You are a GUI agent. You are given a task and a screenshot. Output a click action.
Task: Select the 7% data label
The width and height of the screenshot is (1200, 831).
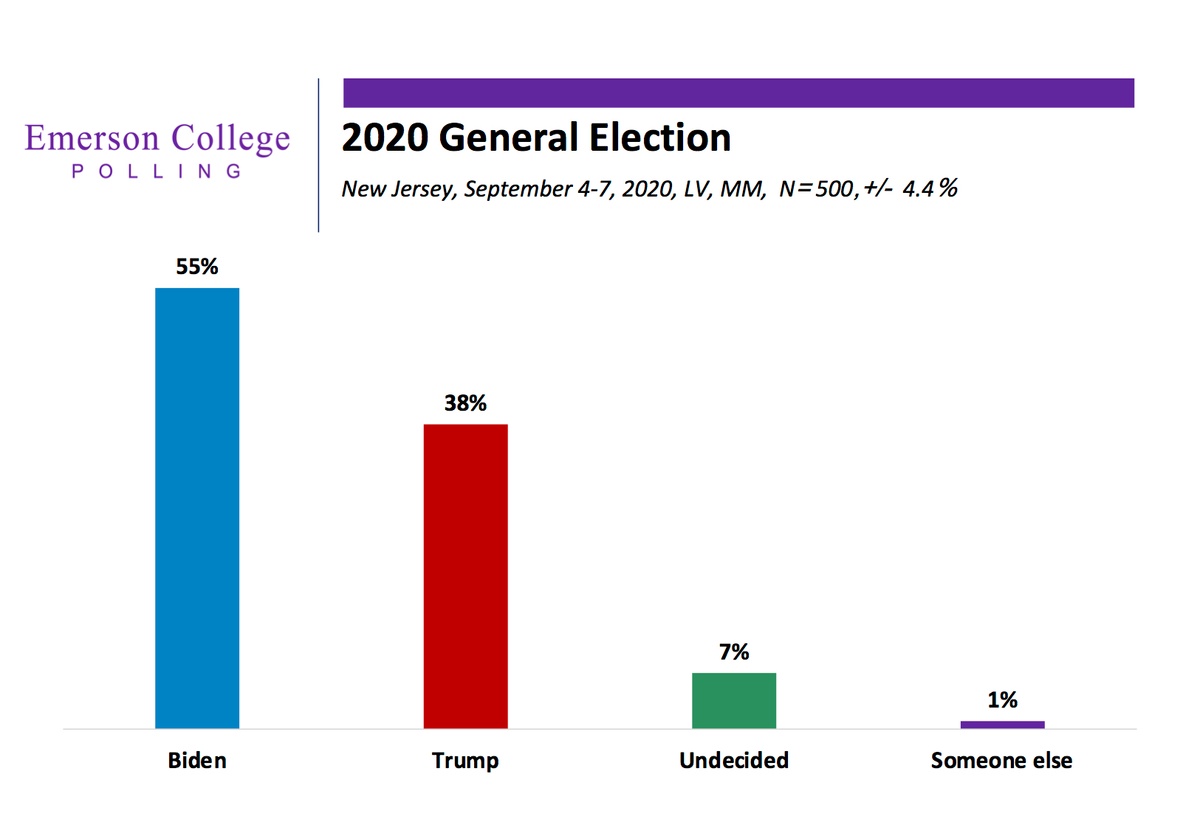[x=734, y=653]
